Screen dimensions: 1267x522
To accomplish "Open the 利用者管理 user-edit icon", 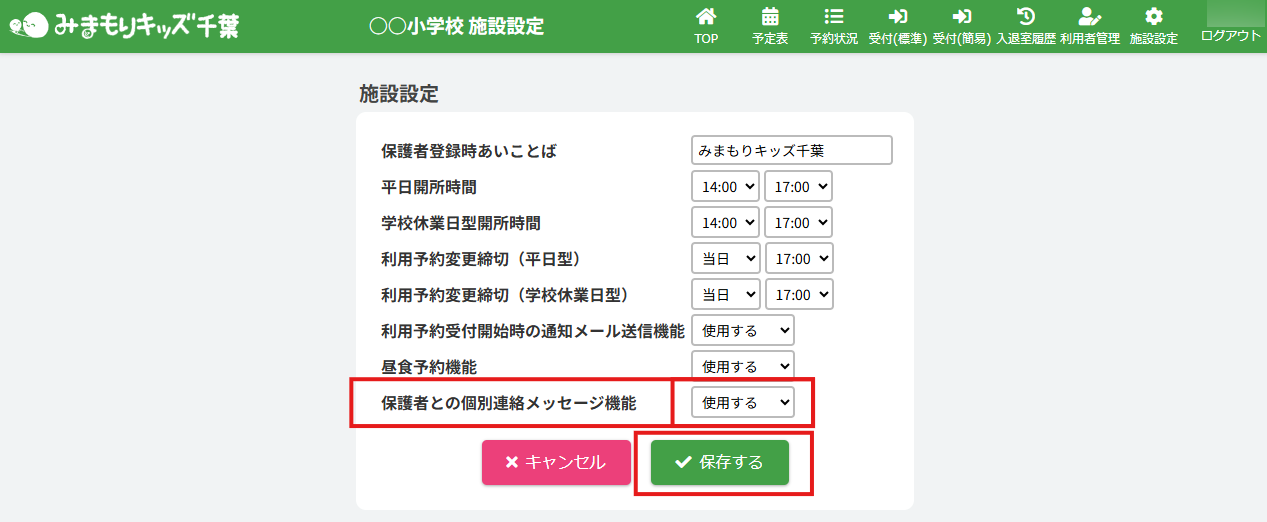I will click(1089, 17).
